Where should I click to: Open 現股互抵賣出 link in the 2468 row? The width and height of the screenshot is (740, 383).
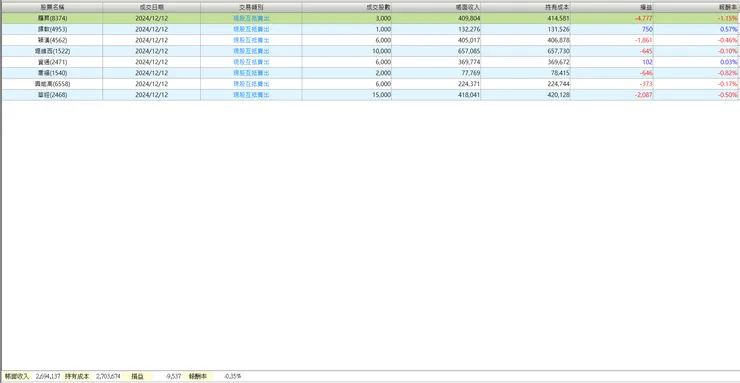[251, 95]
